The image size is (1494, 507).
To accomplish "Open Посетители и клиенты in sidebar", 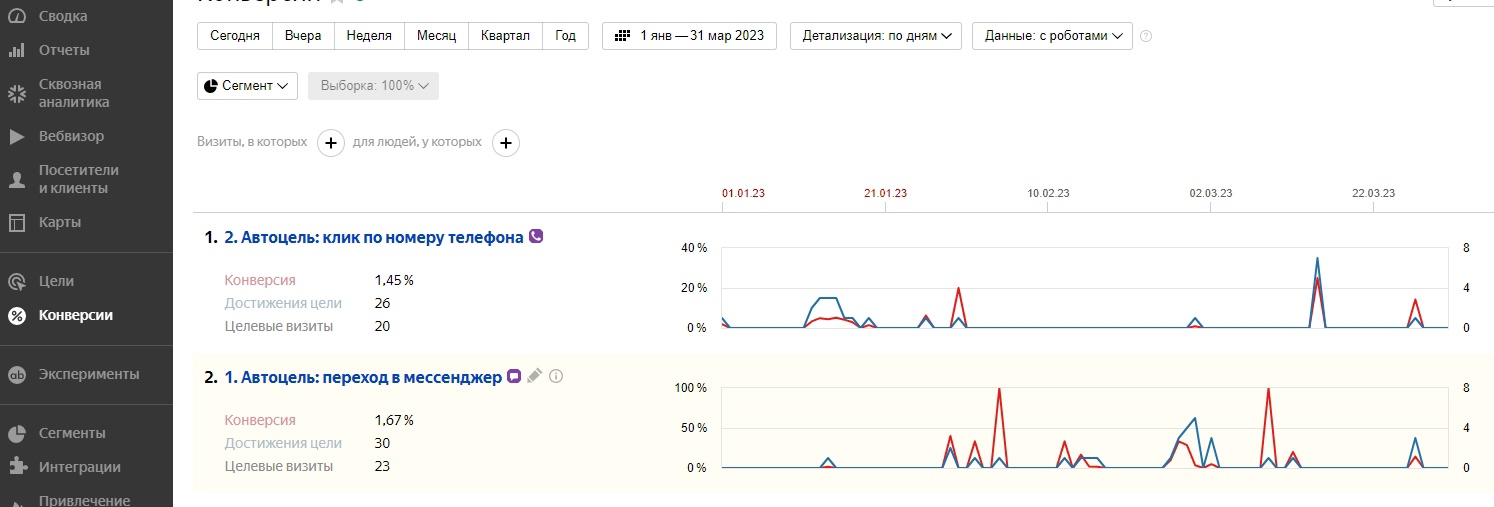I will click(78, 179).
